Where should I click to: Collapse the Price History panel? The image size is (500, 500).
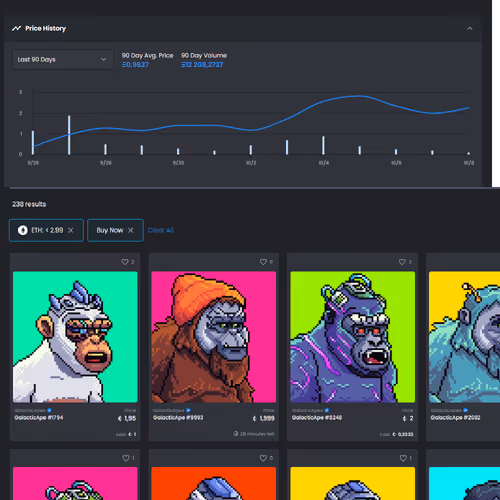tap(470, 28)
